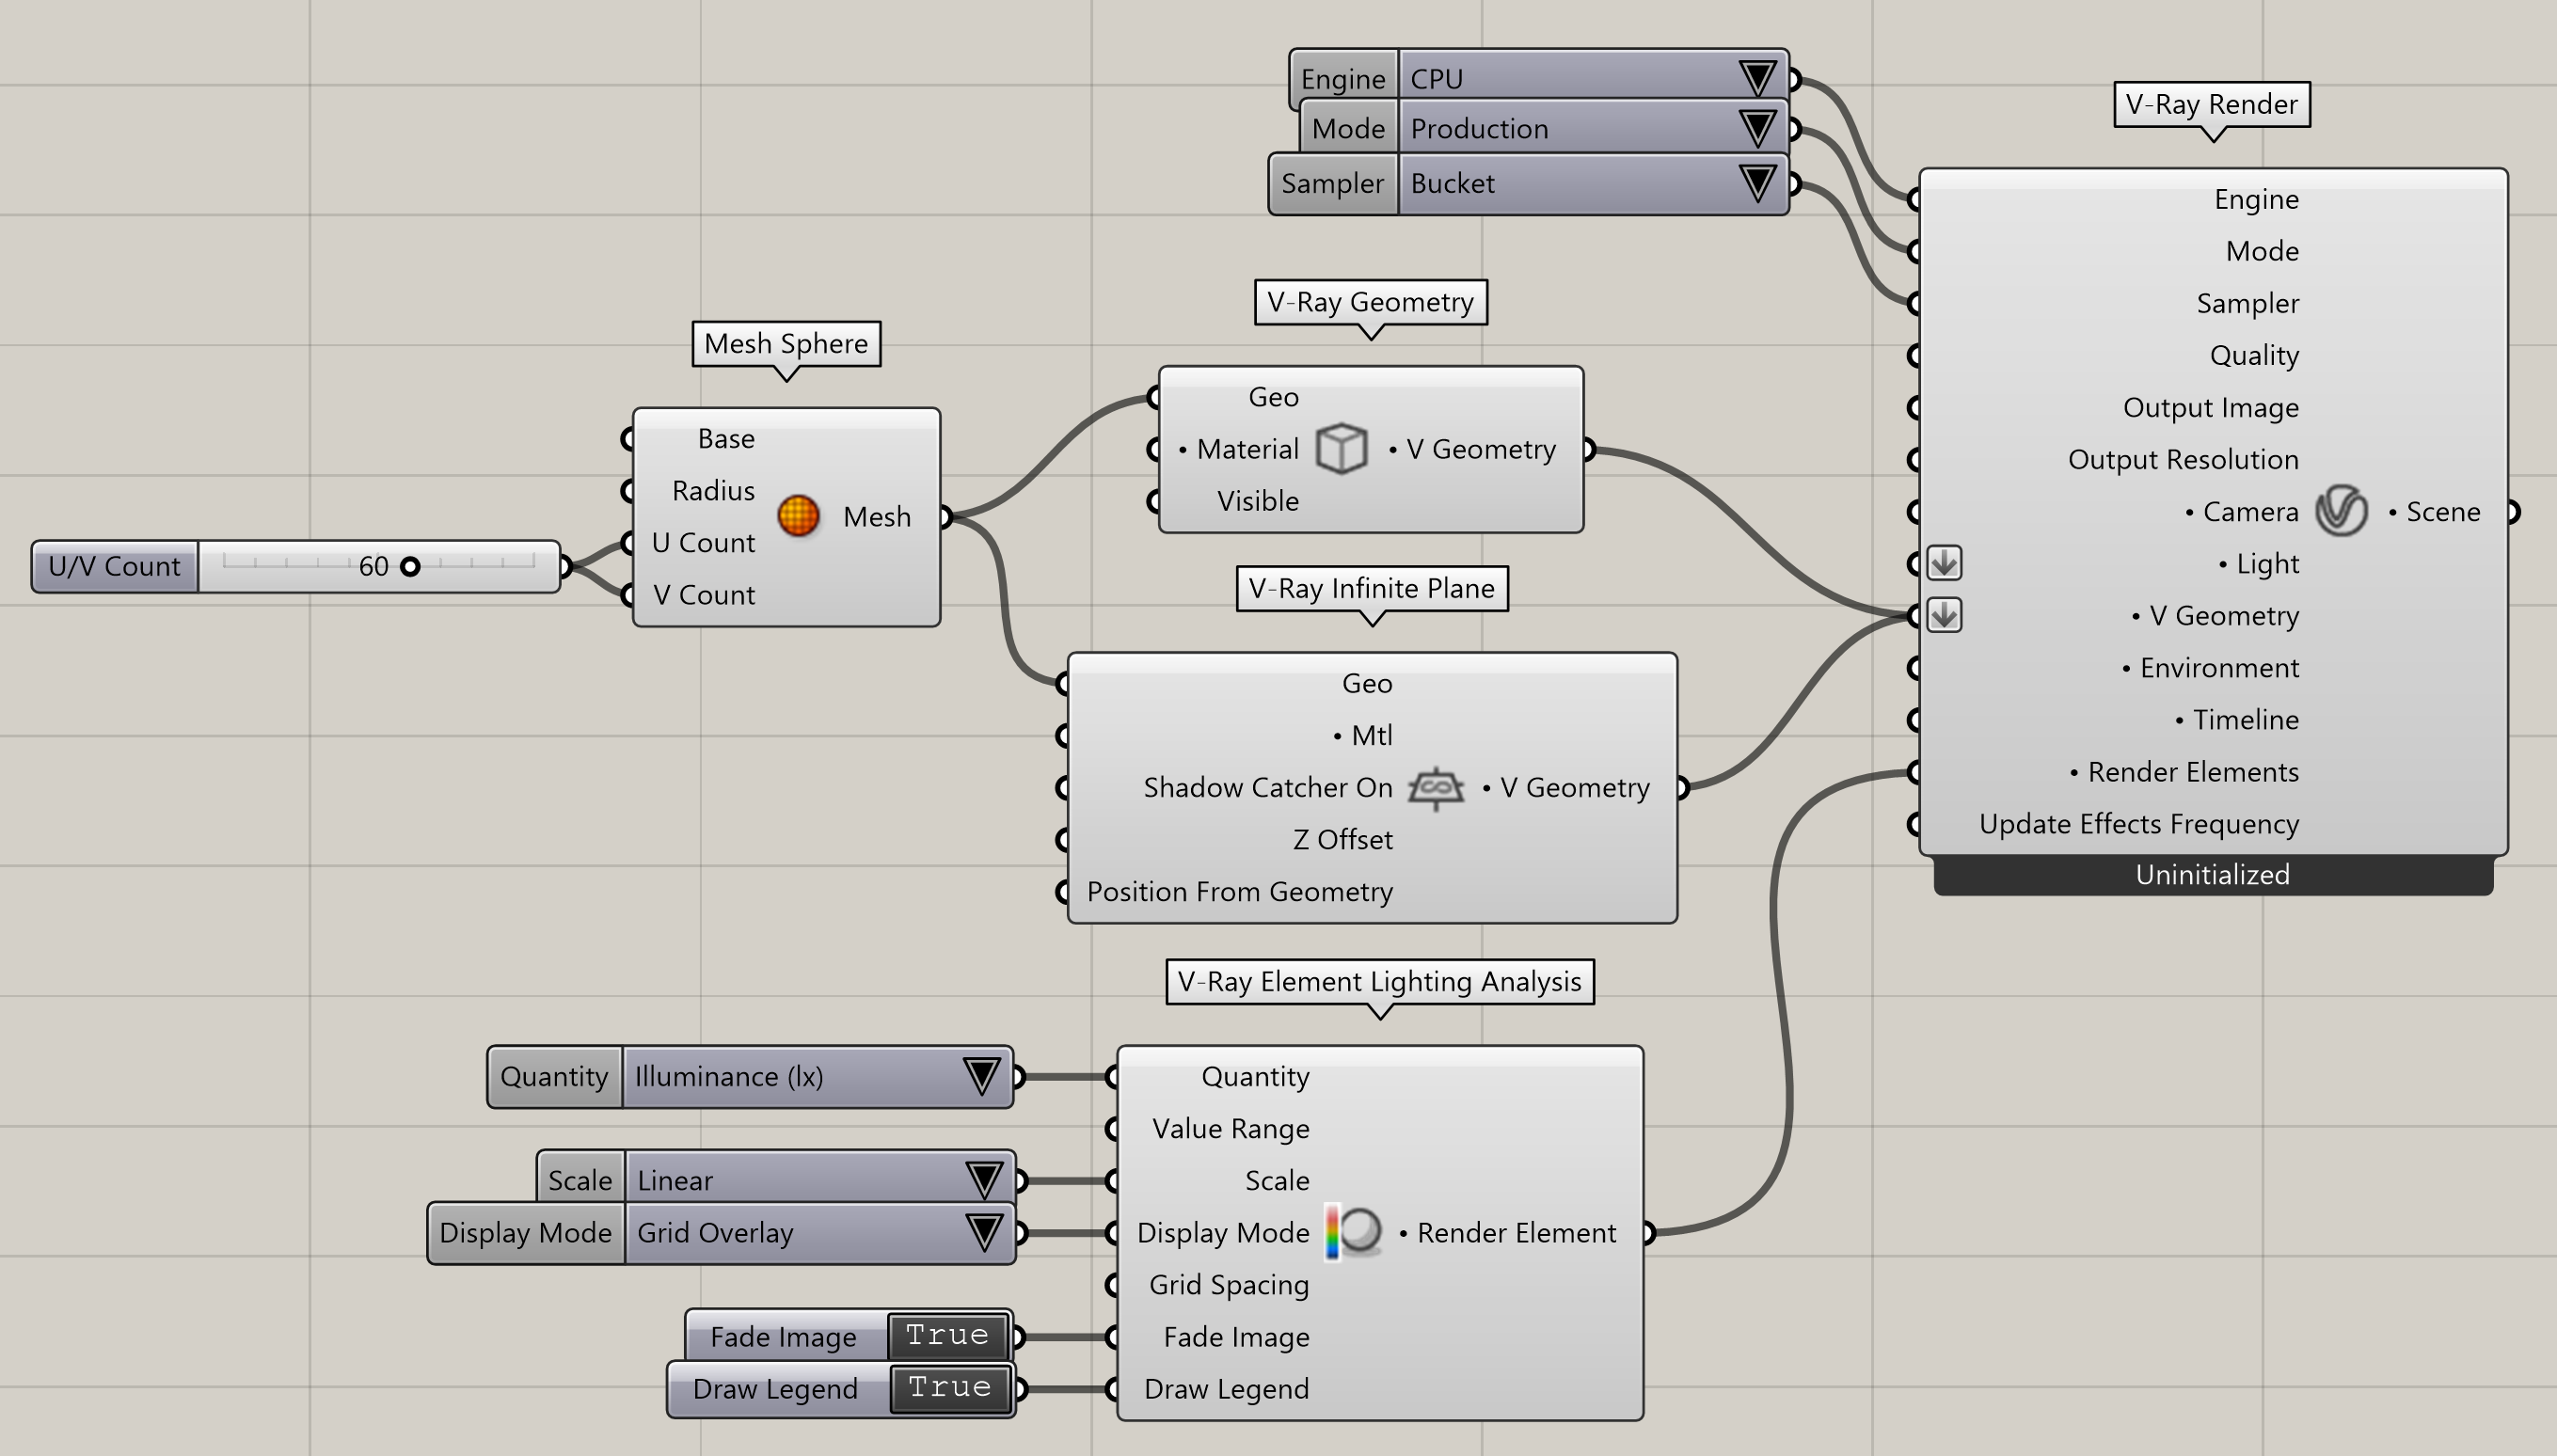
Task: Click the Display Mode value list label
Action: tap(525, 1232)
